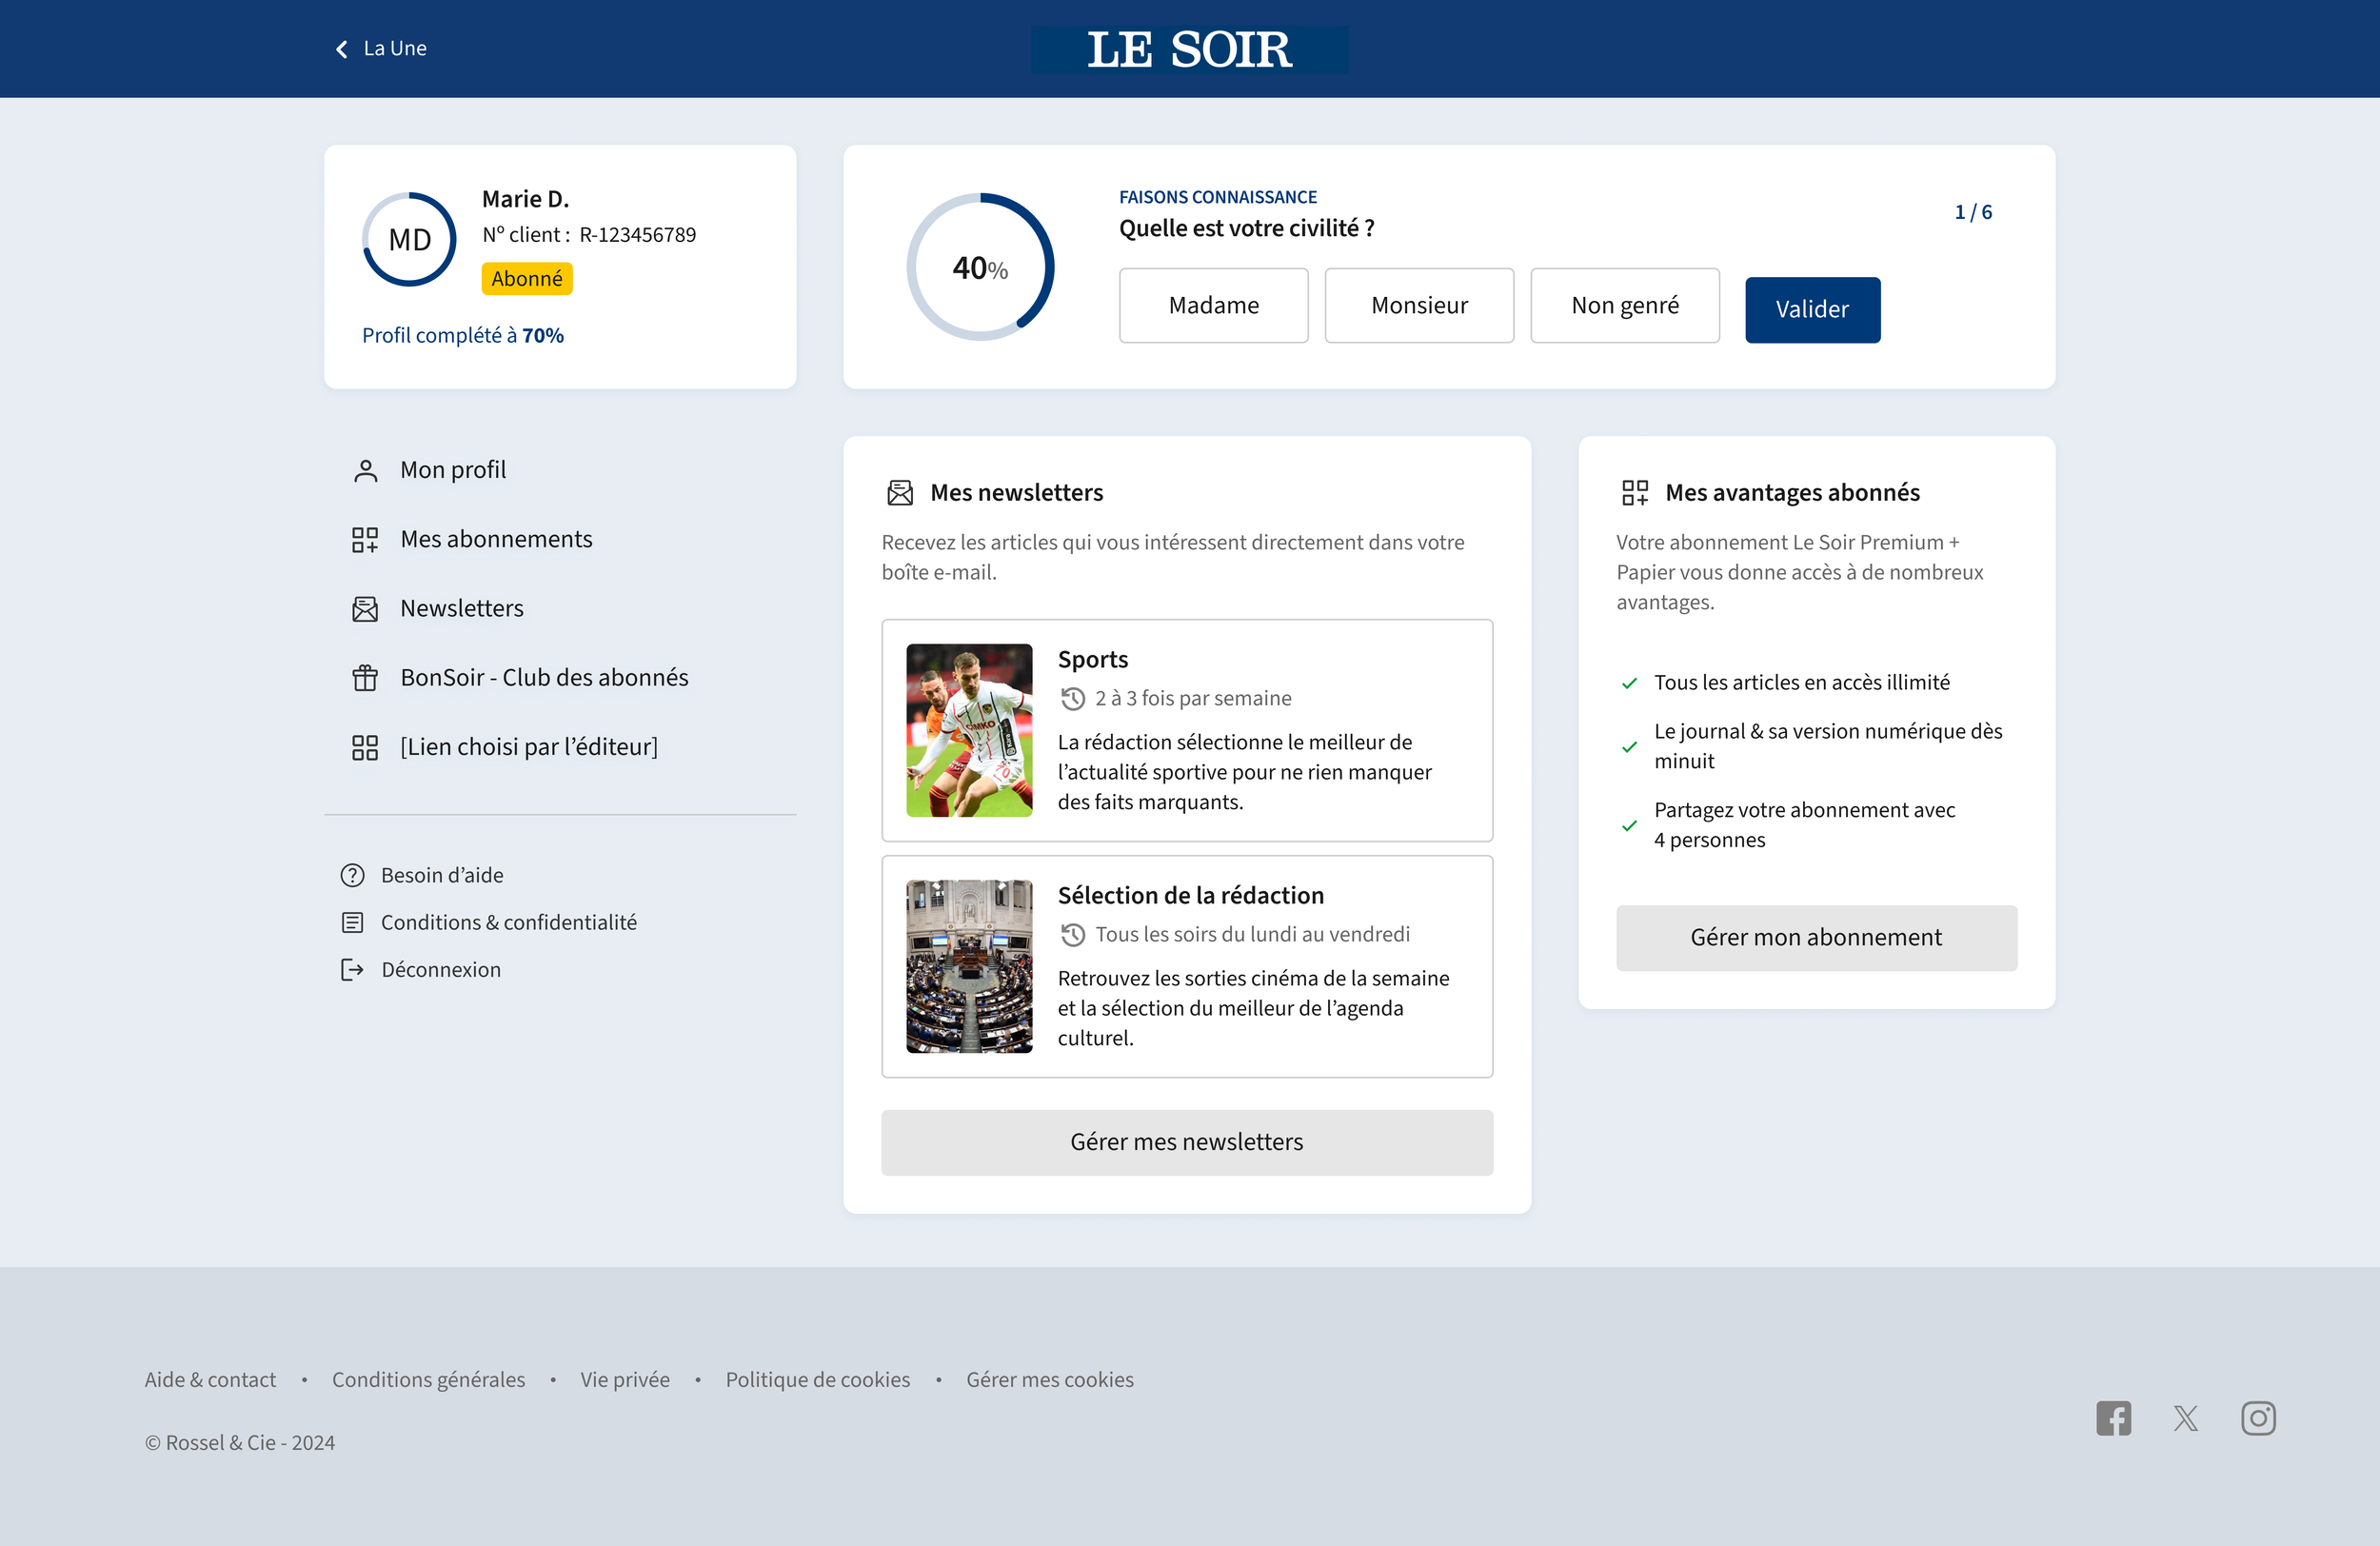Open the Politique de cookies footer link
Viewport: 2380px width, 1546px height.
(x=817, y=1379)
